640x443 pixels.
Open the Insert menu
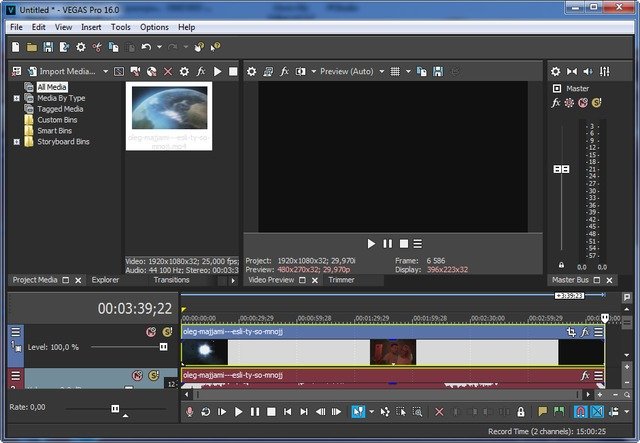[91, 27]
